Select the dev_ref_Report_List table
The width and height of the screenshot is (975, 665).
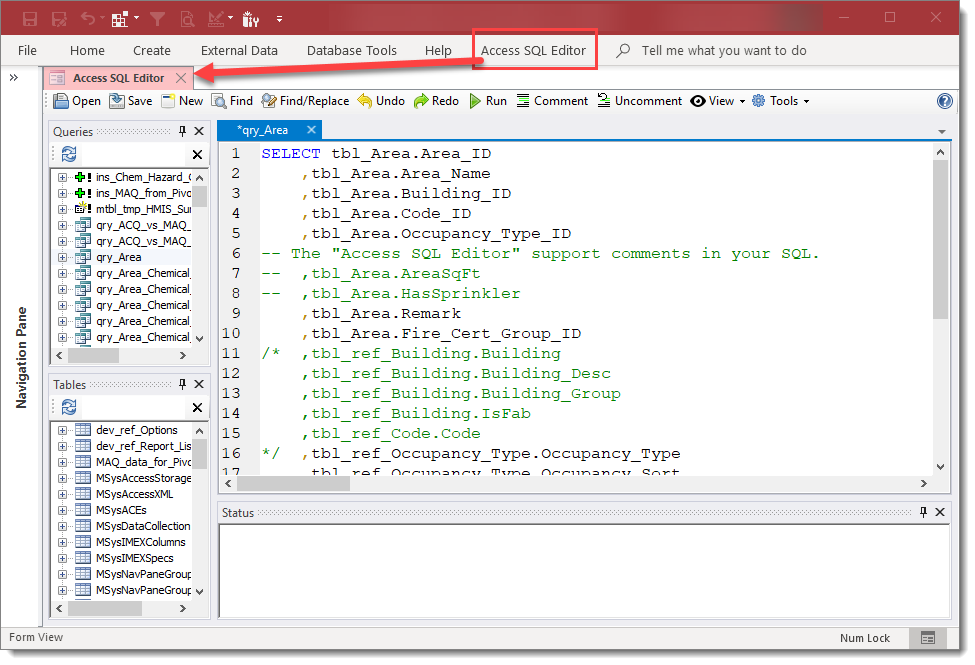[143, 447]
